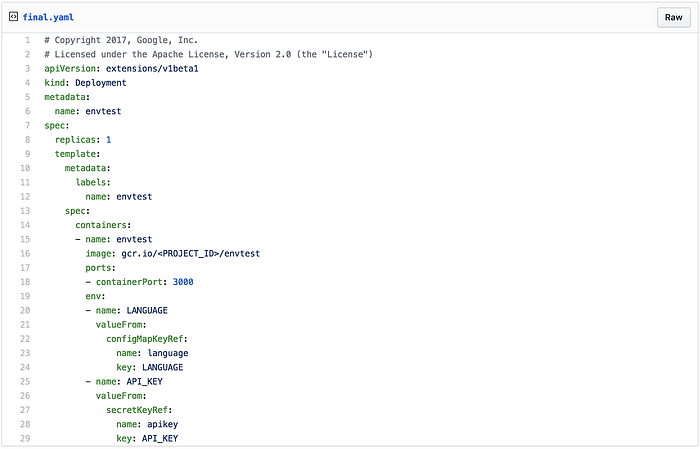700x449 pixels.
Task: Select line number 13
Action: [x=25, y=211]
